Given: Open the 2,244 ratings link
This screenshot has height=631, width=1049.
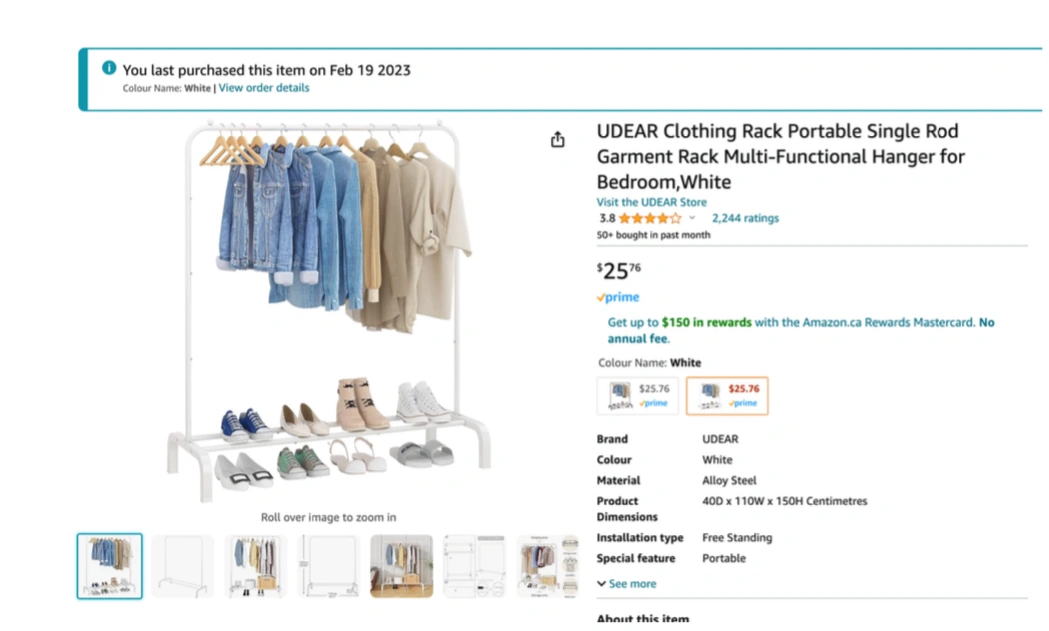Looking at the screenshot, I should (745, 218).
